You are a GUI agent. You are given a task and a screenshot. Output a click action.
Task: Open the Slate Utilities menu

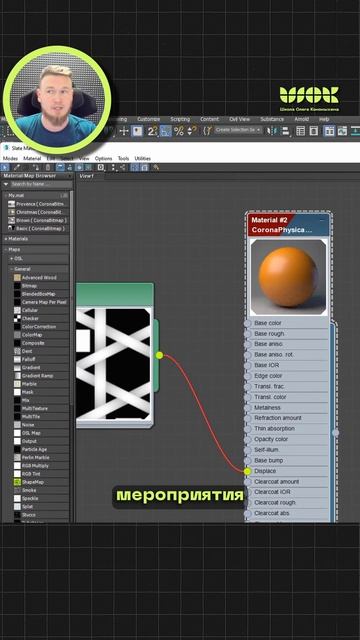click(x=142, y=158)
